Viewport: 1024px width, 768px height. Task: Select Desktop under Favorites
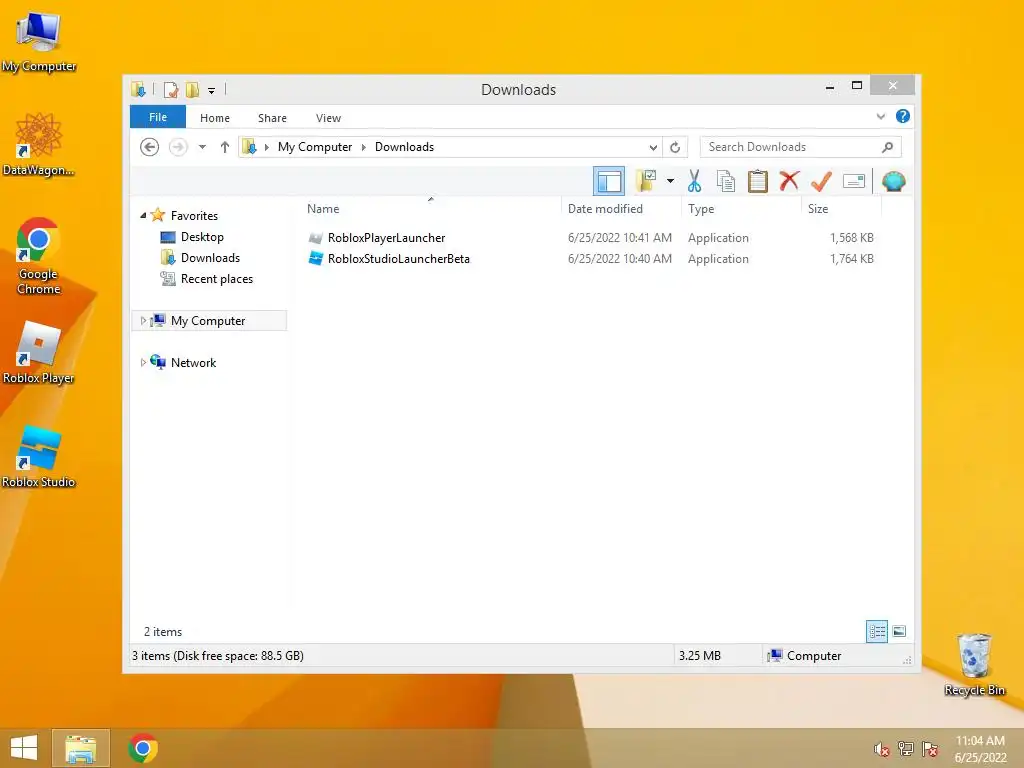coord(202,237)
